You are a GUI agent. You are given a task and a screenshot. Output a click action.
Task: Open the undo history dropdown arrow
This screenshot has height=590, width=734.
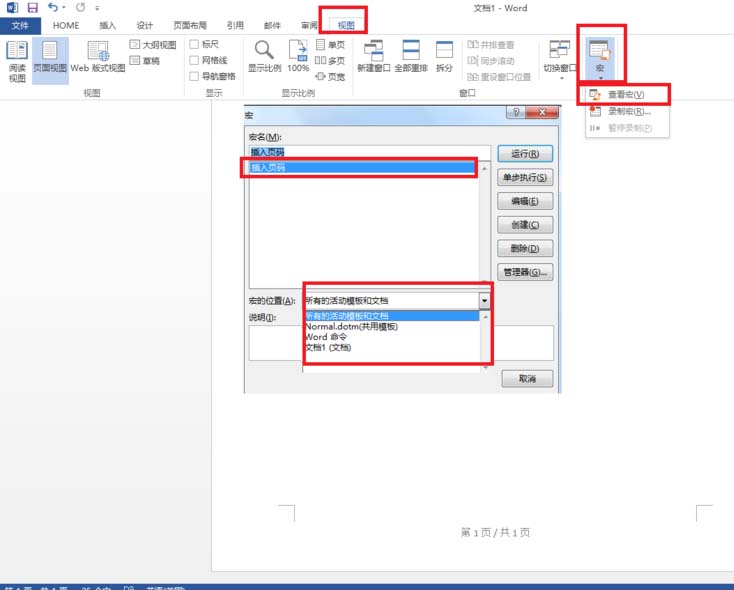[64, 8]
